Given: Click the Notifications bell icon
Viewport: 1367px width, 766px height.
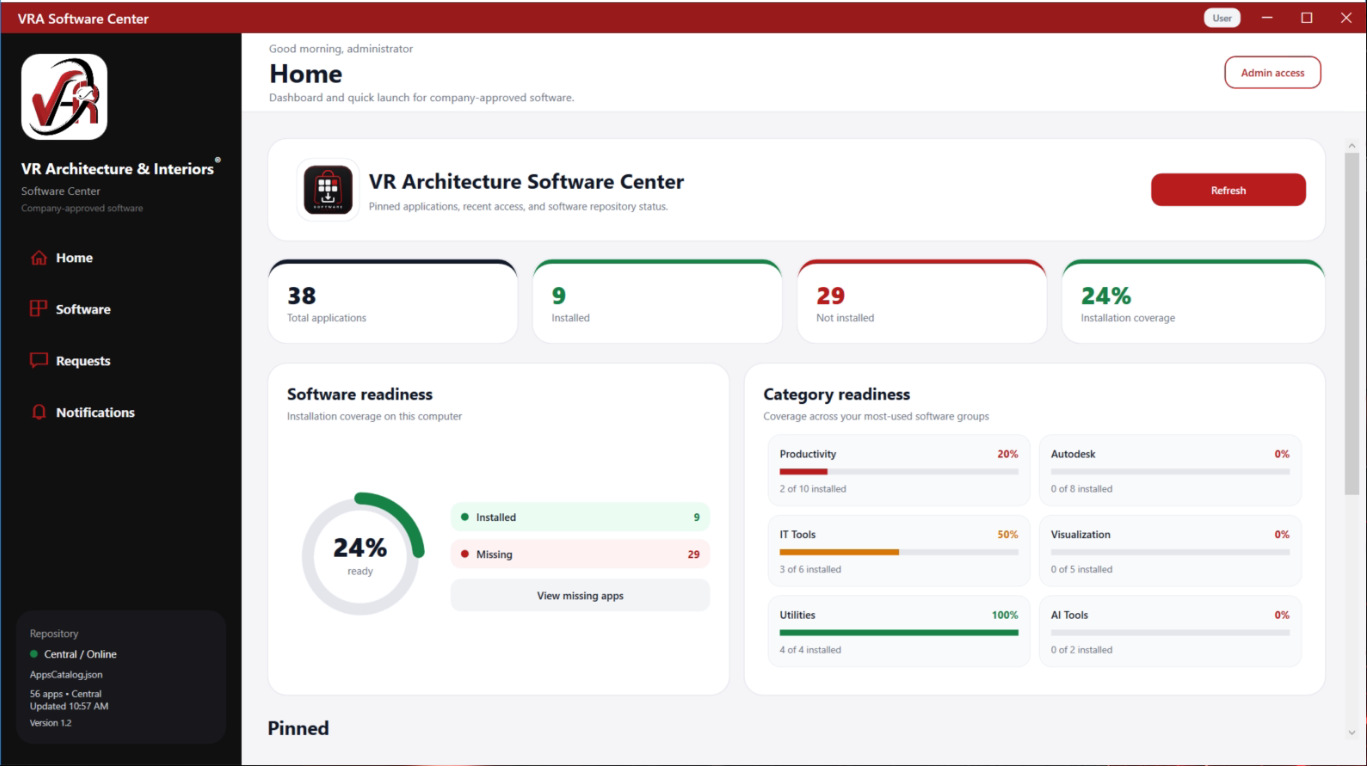Looking at the screenshot, I should click(39, 412).
